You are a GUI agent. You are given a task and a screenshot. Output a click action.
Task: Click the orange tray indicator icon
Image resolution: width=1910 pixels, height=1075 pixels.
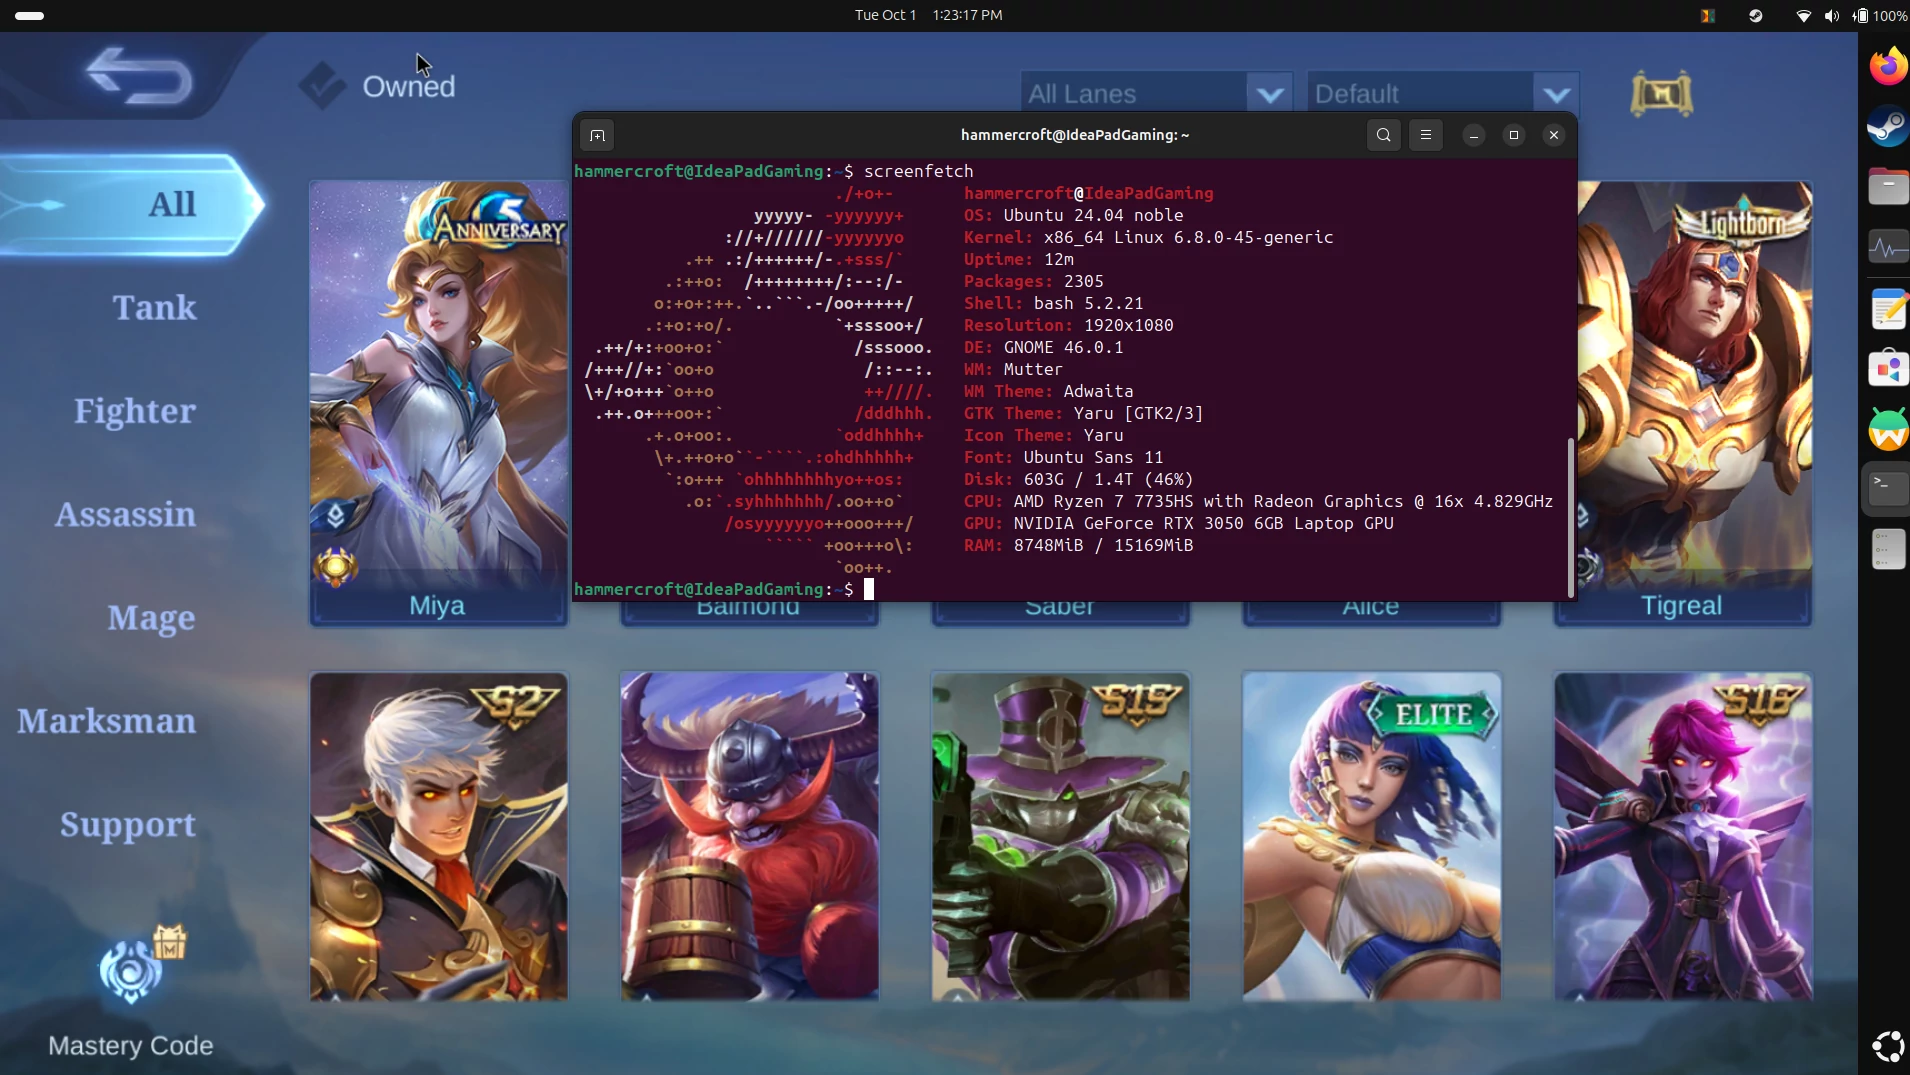(x=1707, y=15)
